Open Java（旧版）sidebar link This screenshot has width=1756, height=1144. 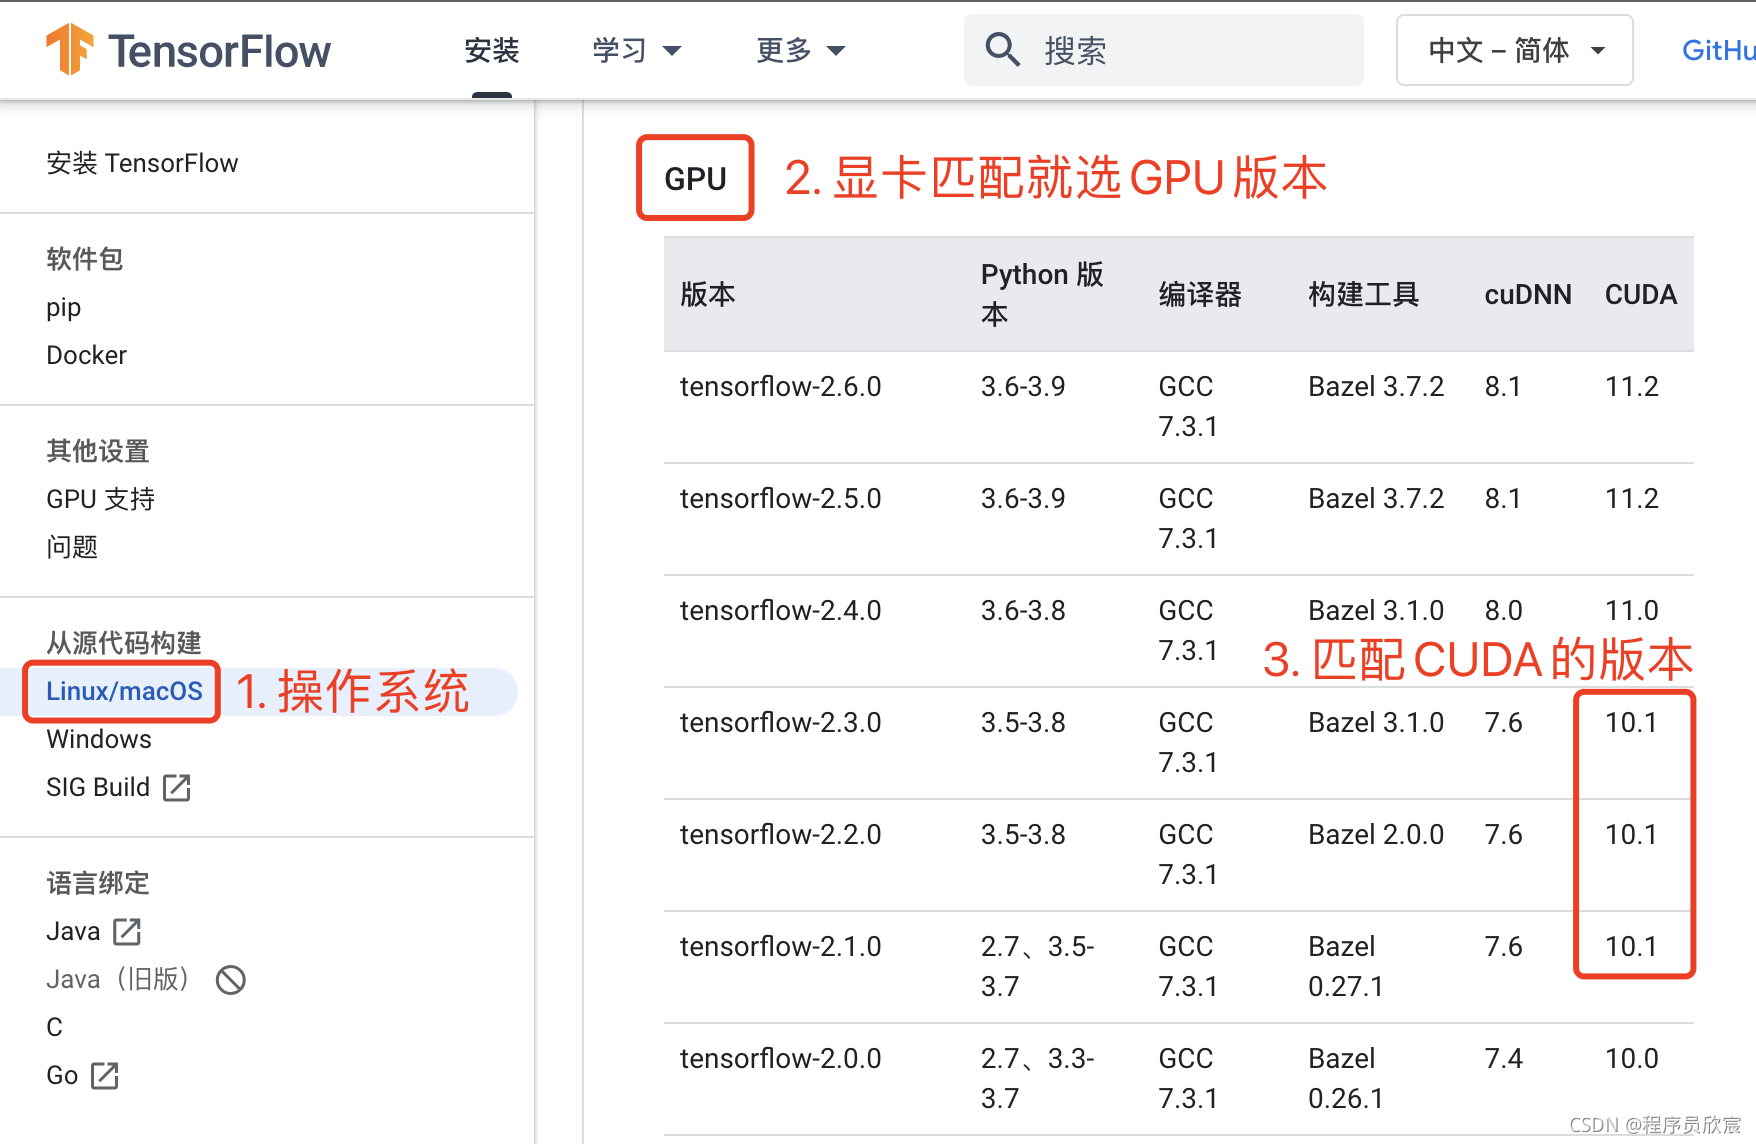pos(118,979)
